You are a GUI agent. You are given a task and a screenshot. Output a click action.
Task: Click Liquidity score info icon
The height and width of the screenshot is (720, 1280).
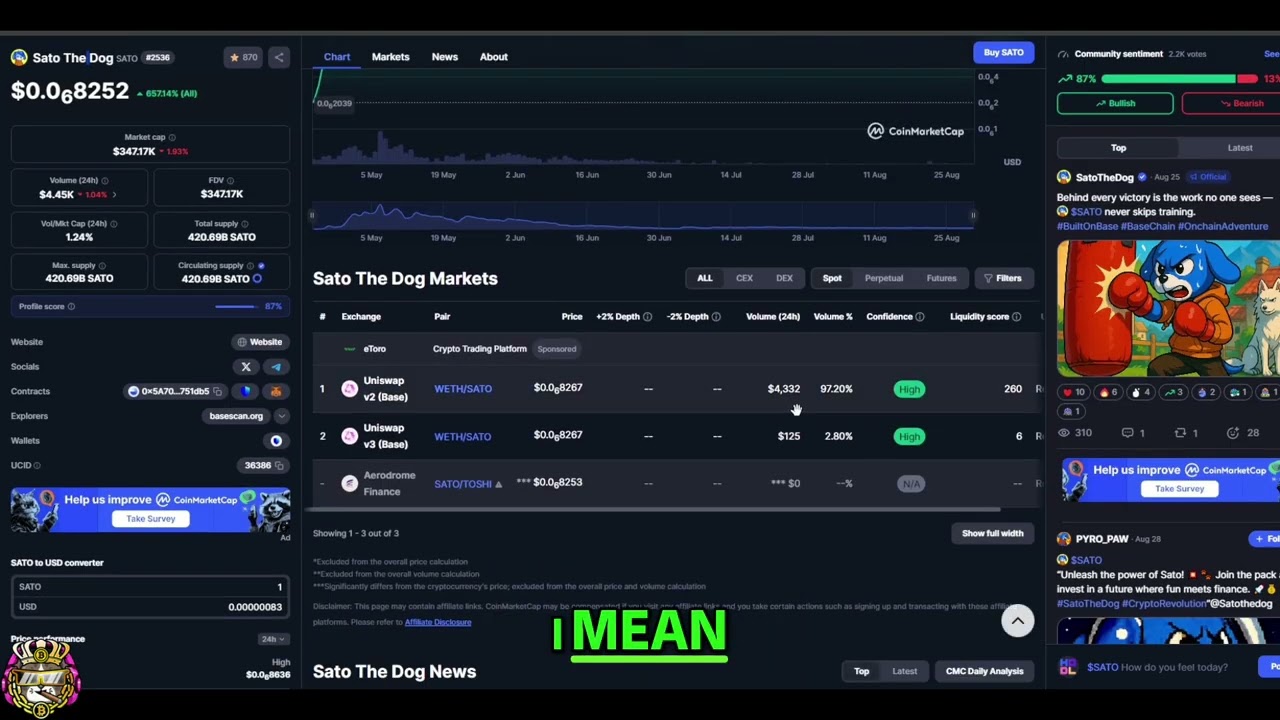1016,317
